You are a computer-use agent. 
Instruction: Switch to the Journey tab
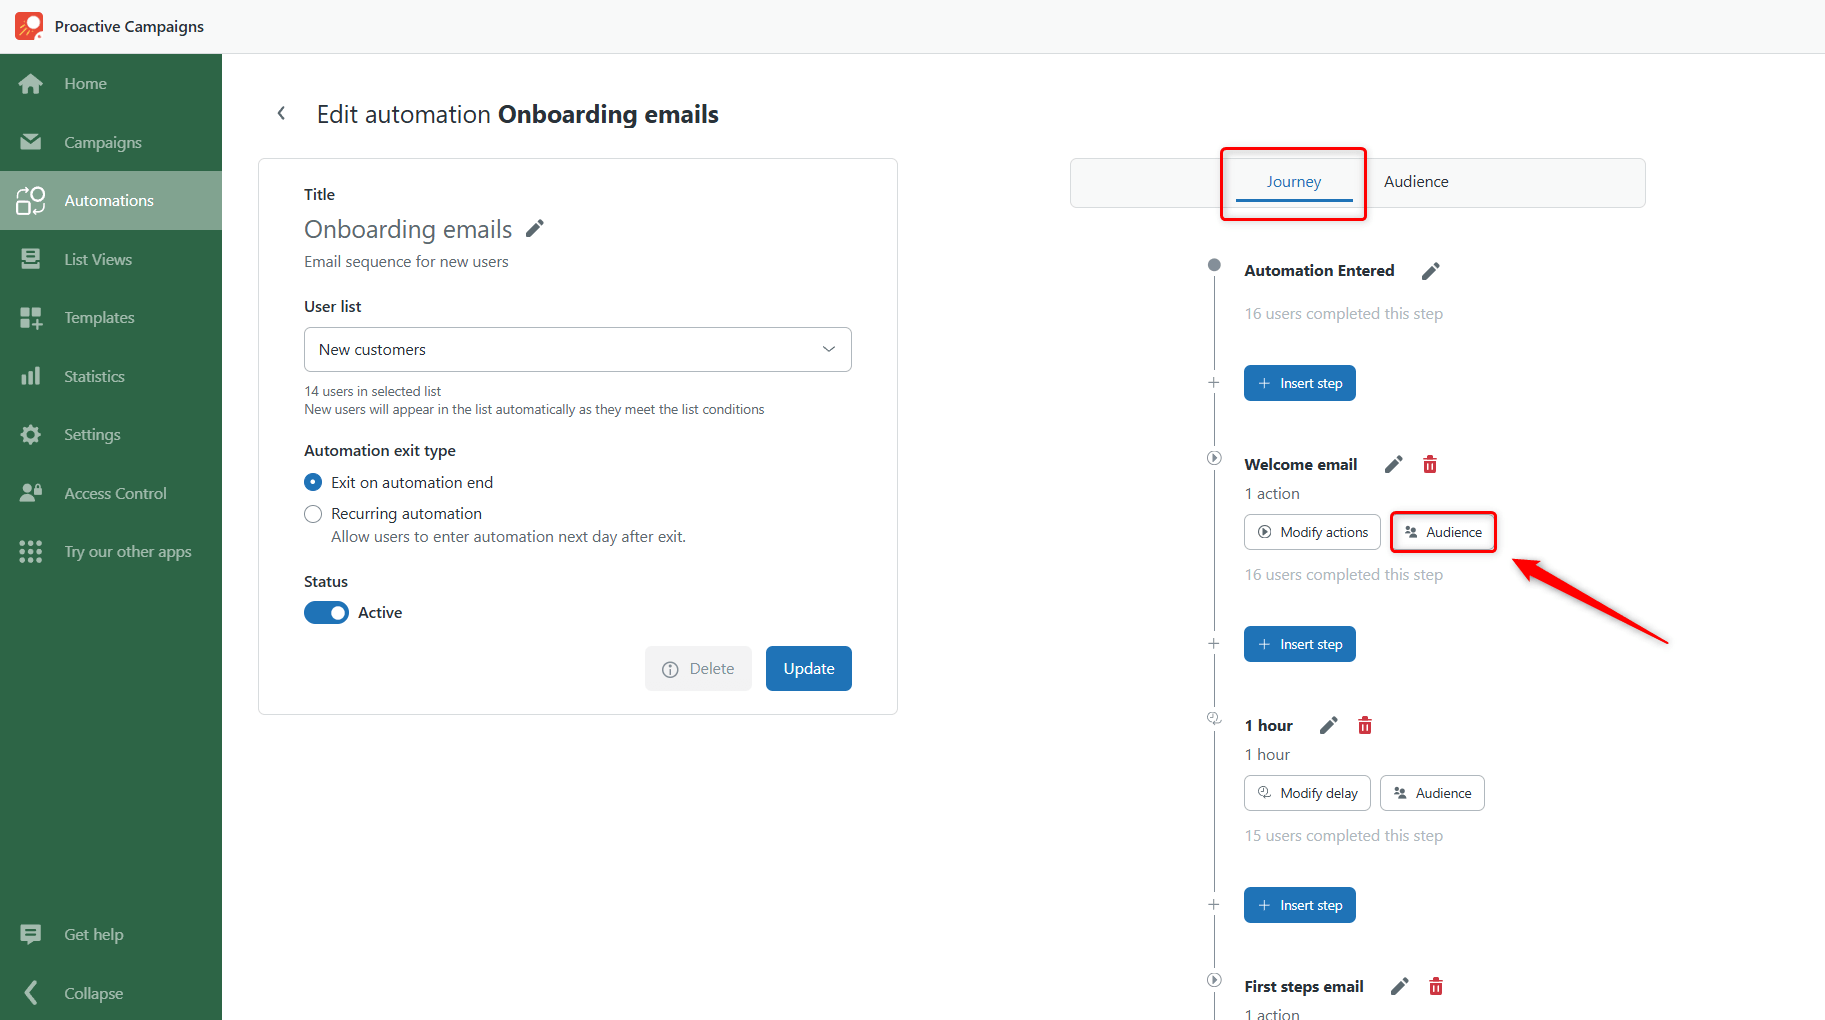(1294, 182)
